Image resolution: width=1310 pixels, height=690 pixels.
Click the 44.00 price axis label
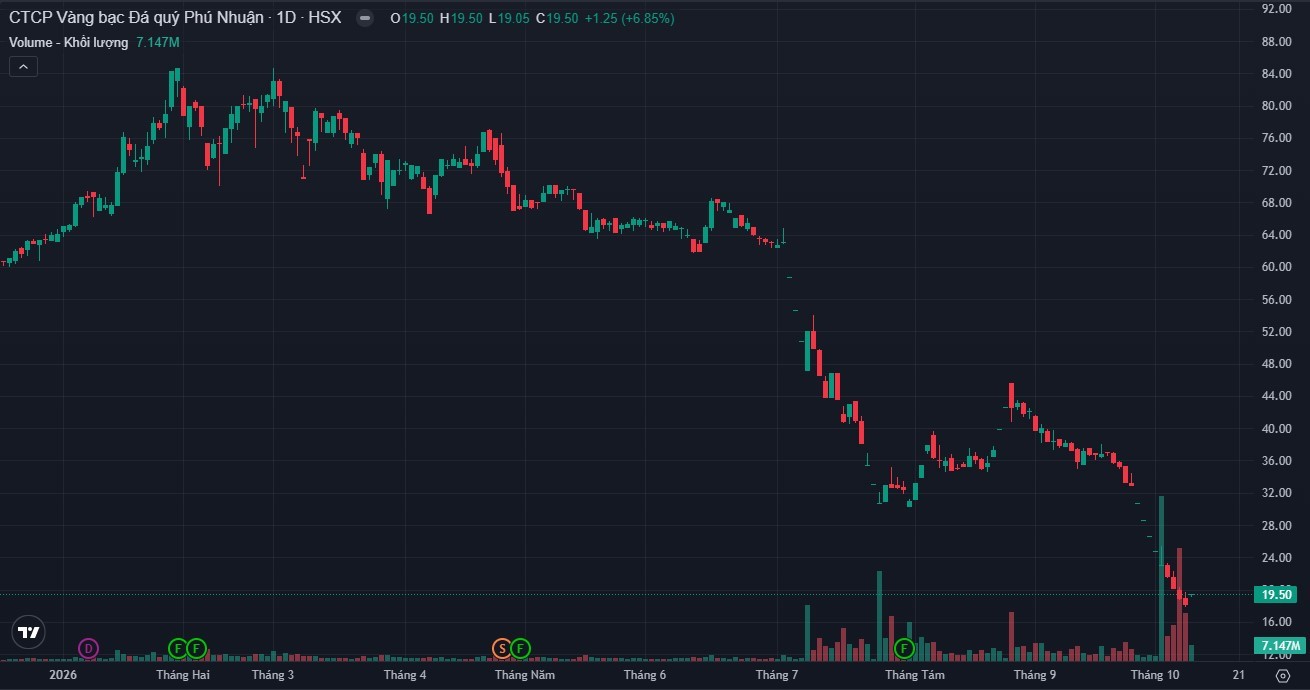coord(1277,396)
